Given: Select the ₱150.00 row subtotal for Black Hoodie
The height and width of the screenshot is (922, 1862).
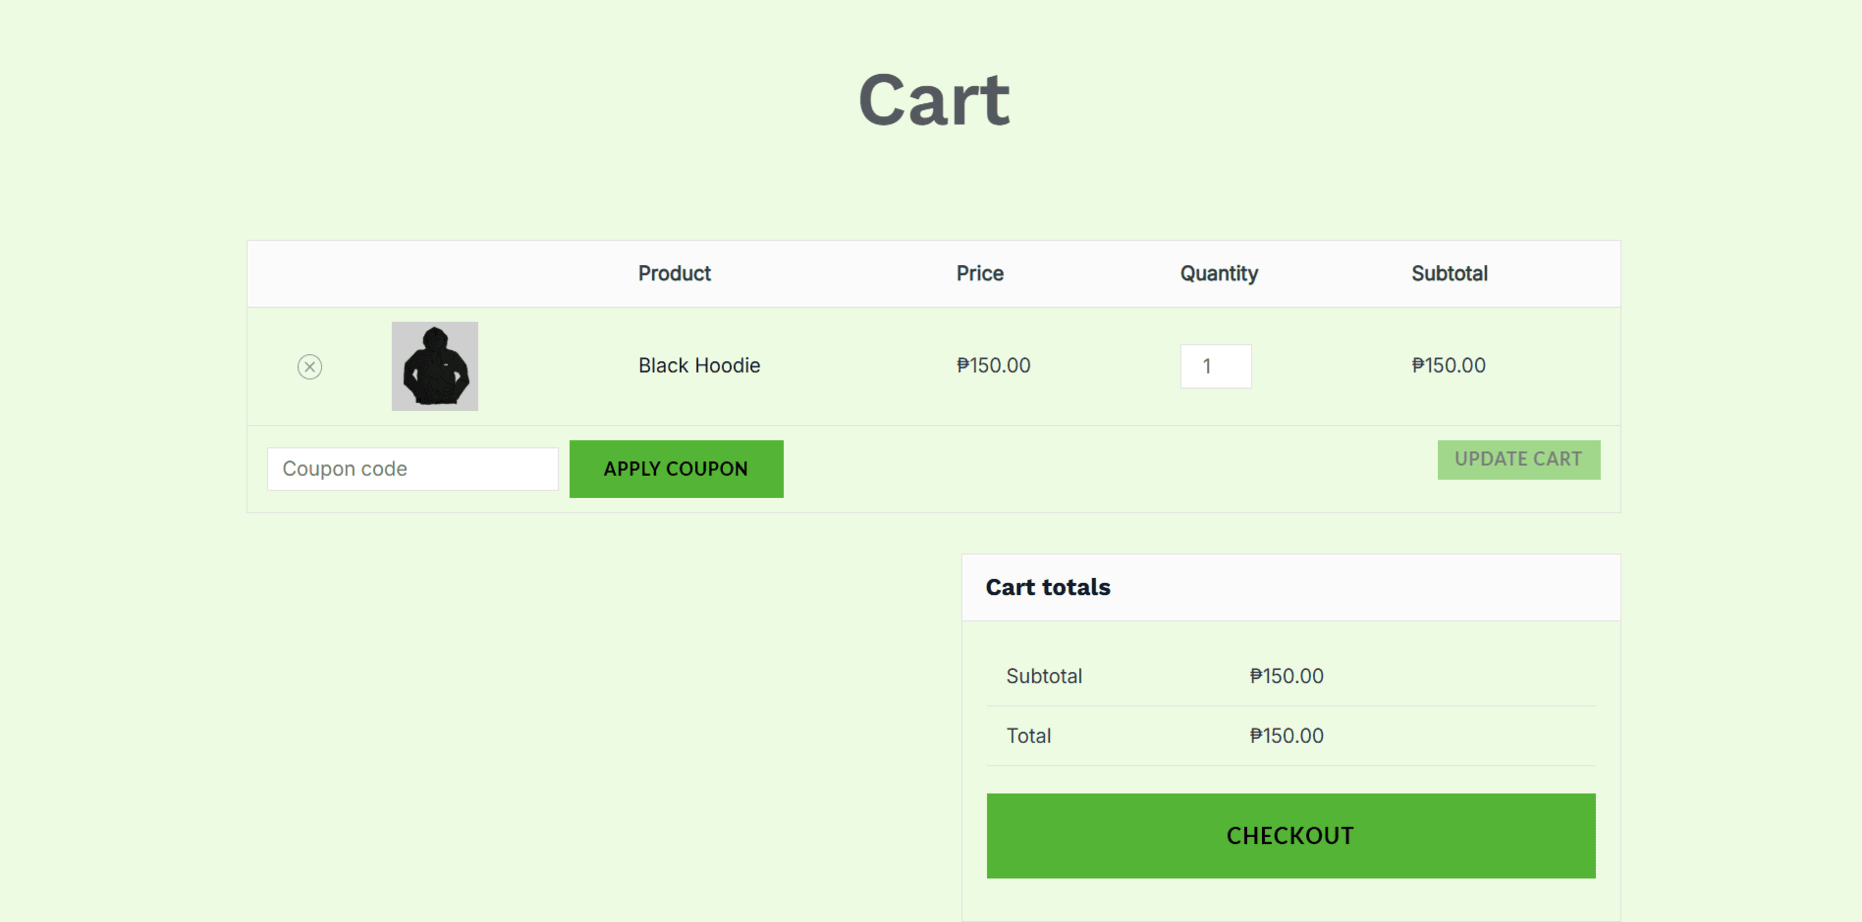Looking at the screenshot, I should (x=1449, y=366).
